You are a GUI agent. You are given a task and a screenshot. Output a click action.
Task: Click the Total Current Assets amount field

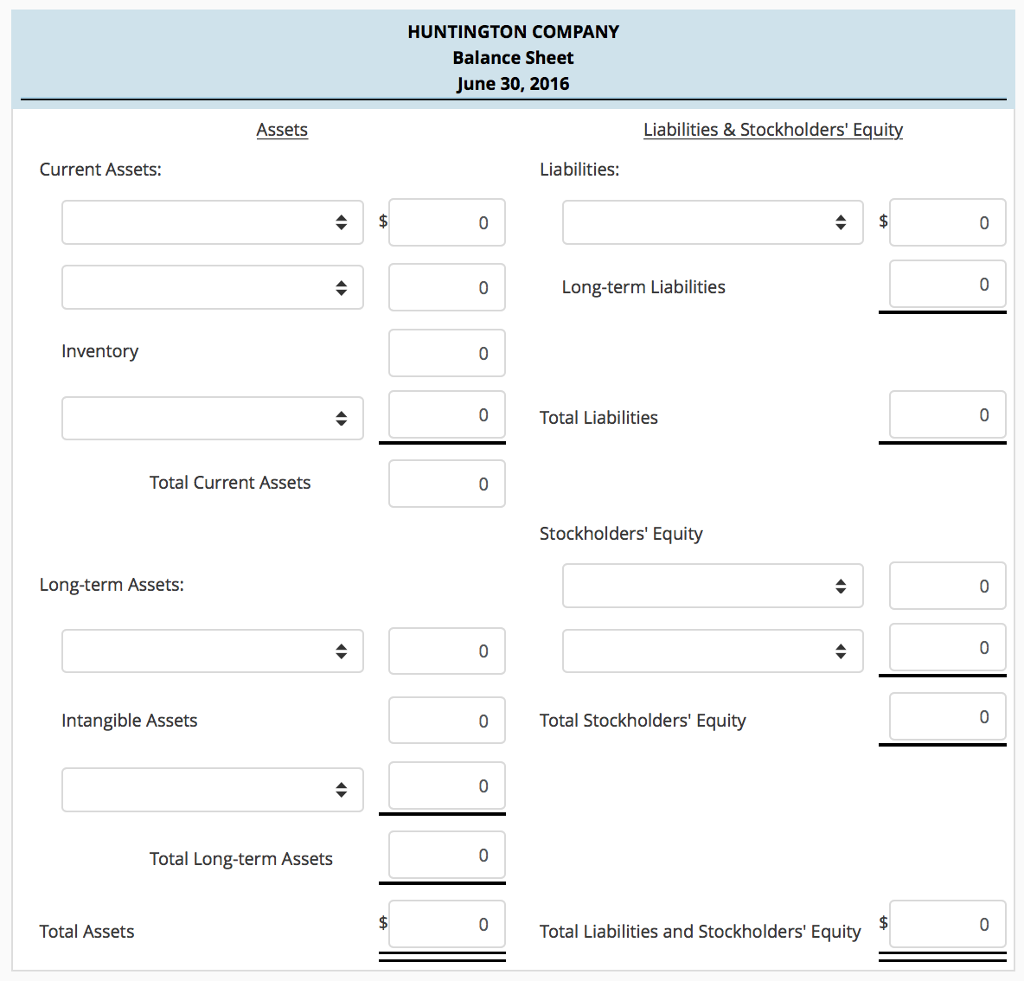click(x=446, y=483)
